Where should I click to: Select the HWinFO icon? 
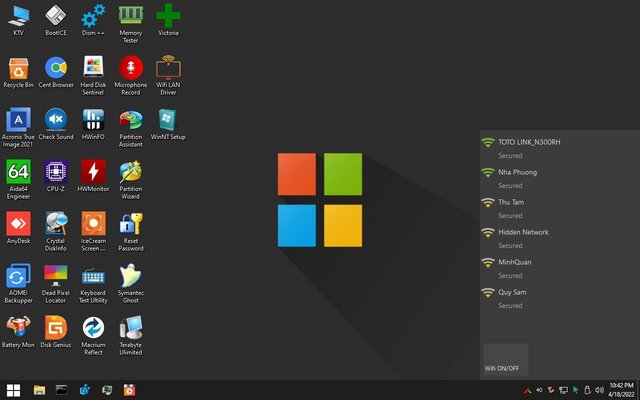tap(93, 124)
